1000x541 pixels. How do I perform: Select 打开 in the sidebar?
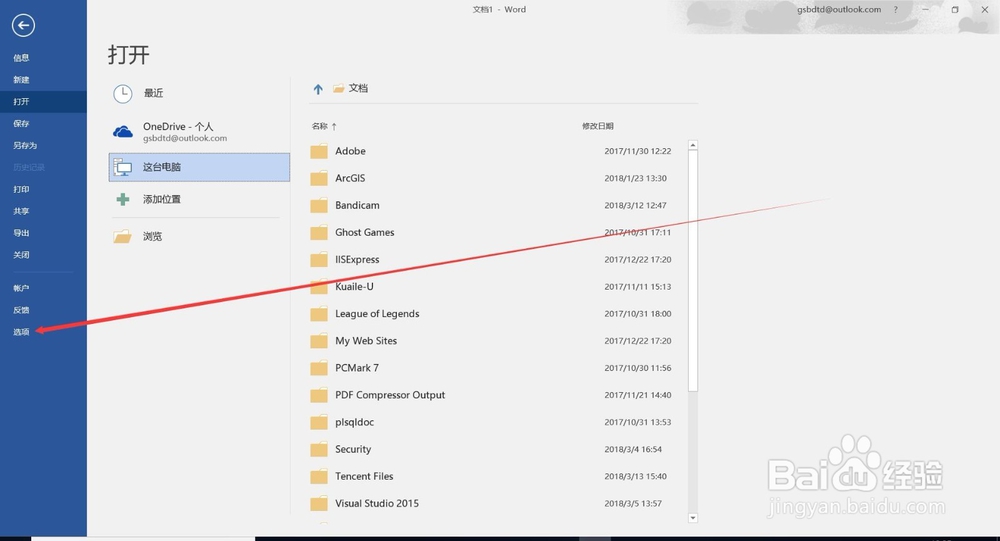click(21, 101)
